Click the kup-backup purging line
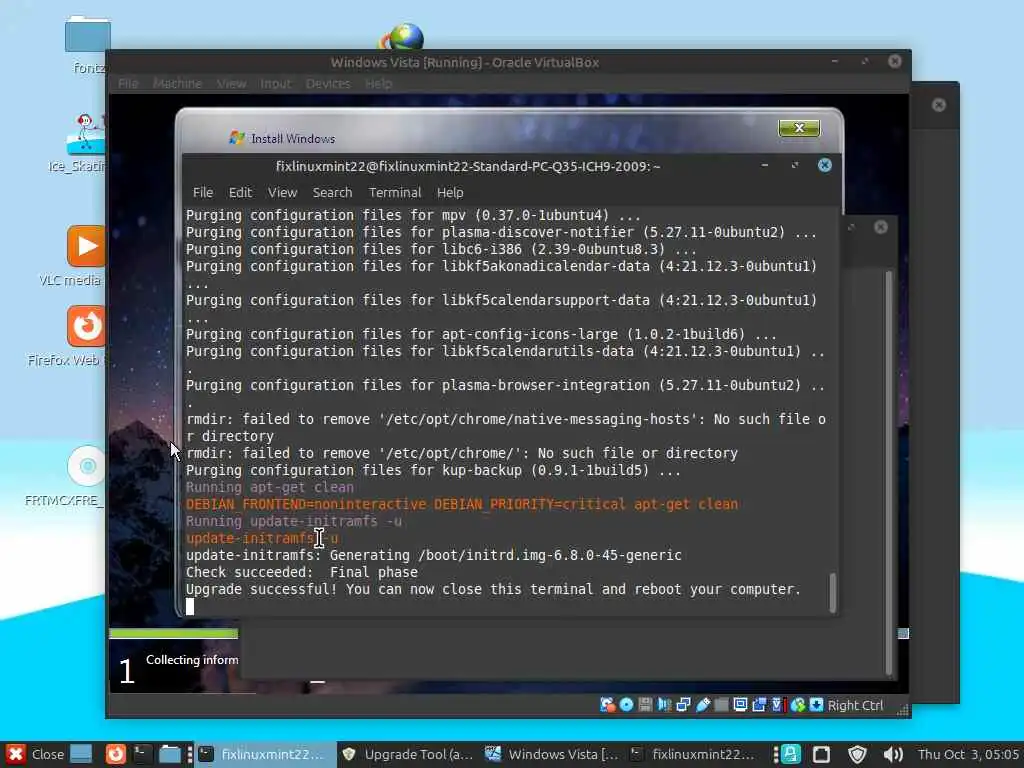 [433, 470]
